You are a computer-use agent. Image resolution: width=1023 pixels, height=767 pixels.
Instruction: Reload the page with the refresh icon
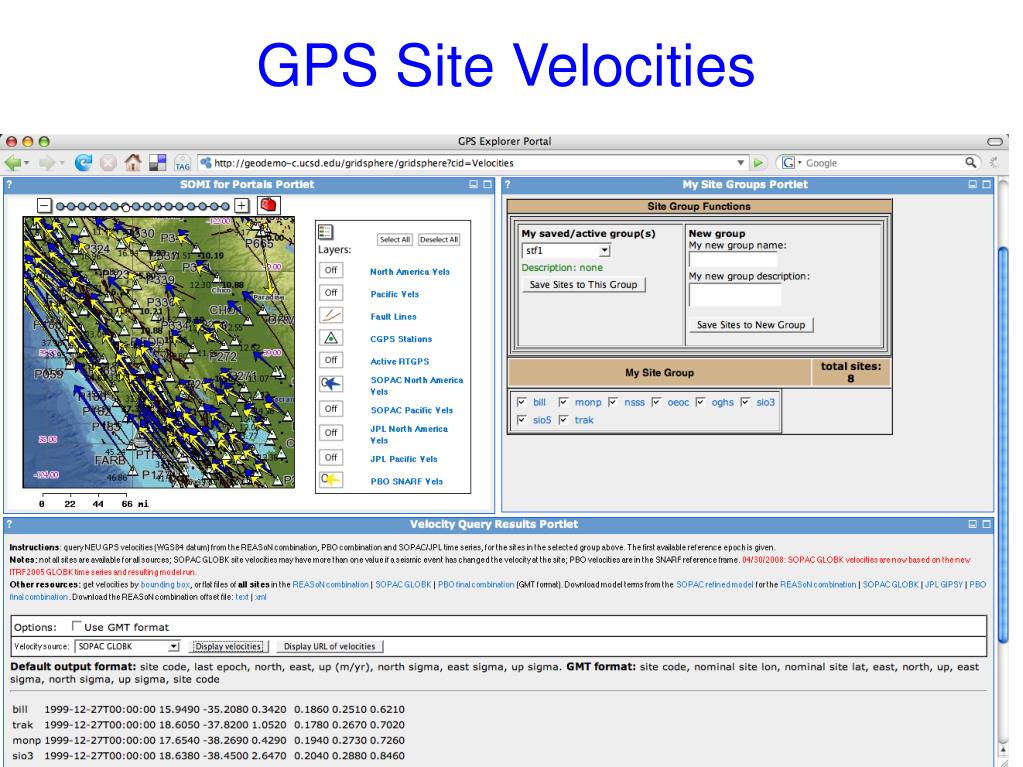tap(83, 162)
